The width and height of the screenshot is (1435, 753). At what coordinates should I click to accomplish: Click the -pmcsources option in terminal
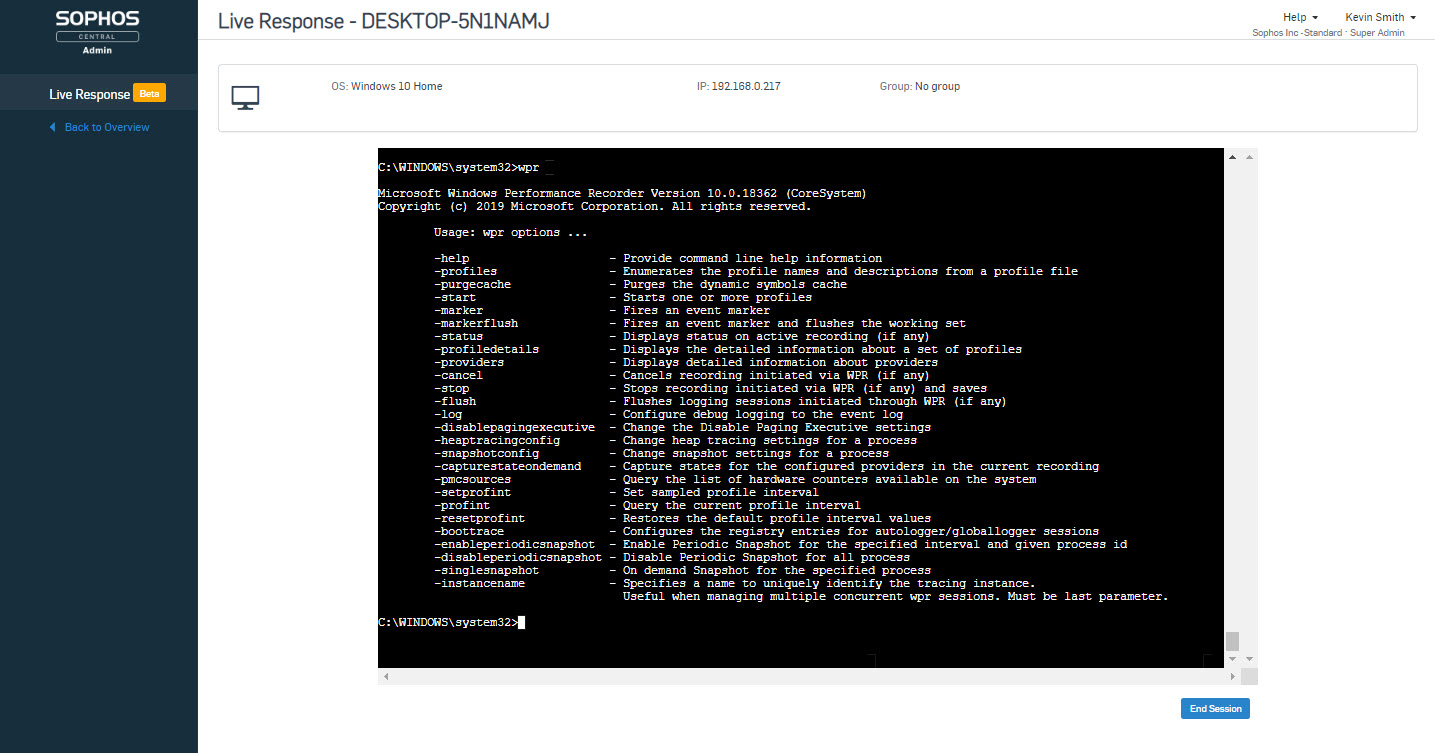coord(472,479)
